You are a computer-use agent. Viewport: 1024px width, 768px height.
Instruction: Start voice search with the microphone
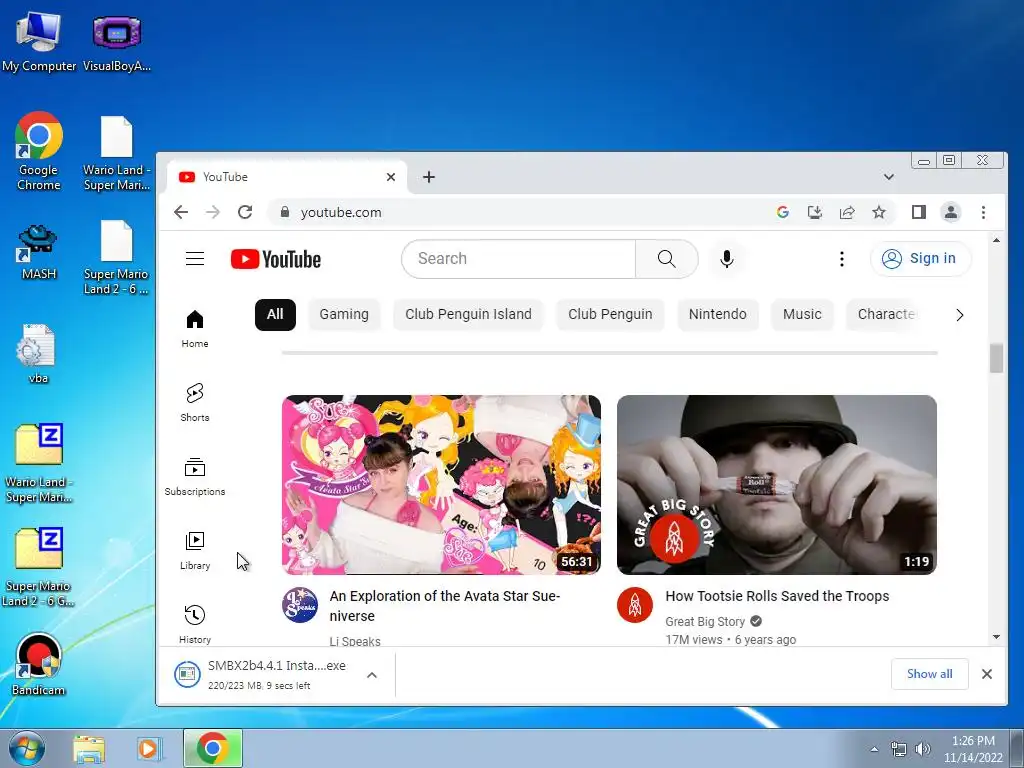point(727,259)
